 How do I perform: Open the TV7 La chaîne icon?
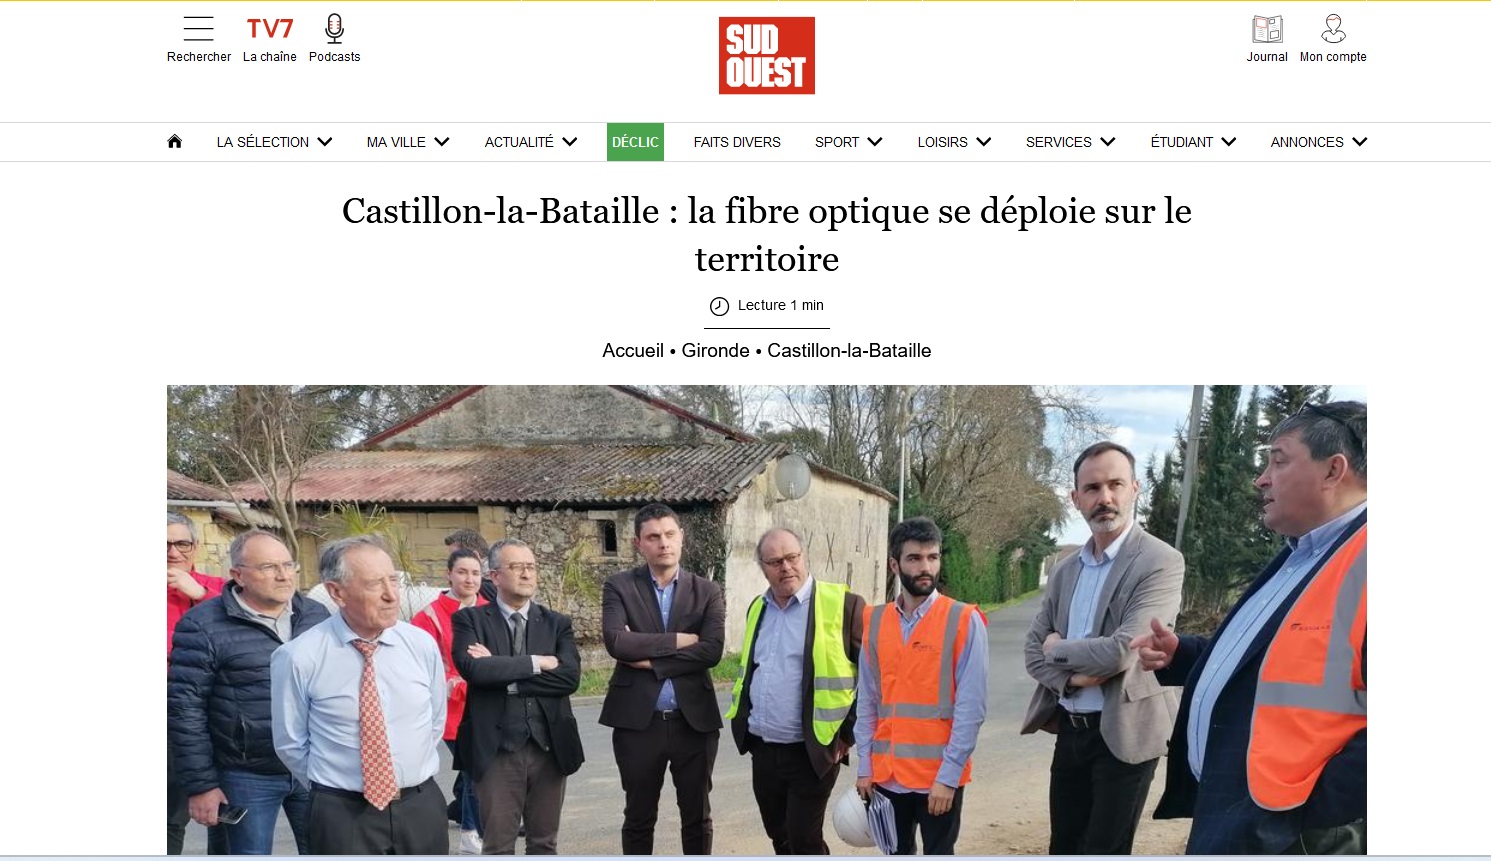[270, 28]
